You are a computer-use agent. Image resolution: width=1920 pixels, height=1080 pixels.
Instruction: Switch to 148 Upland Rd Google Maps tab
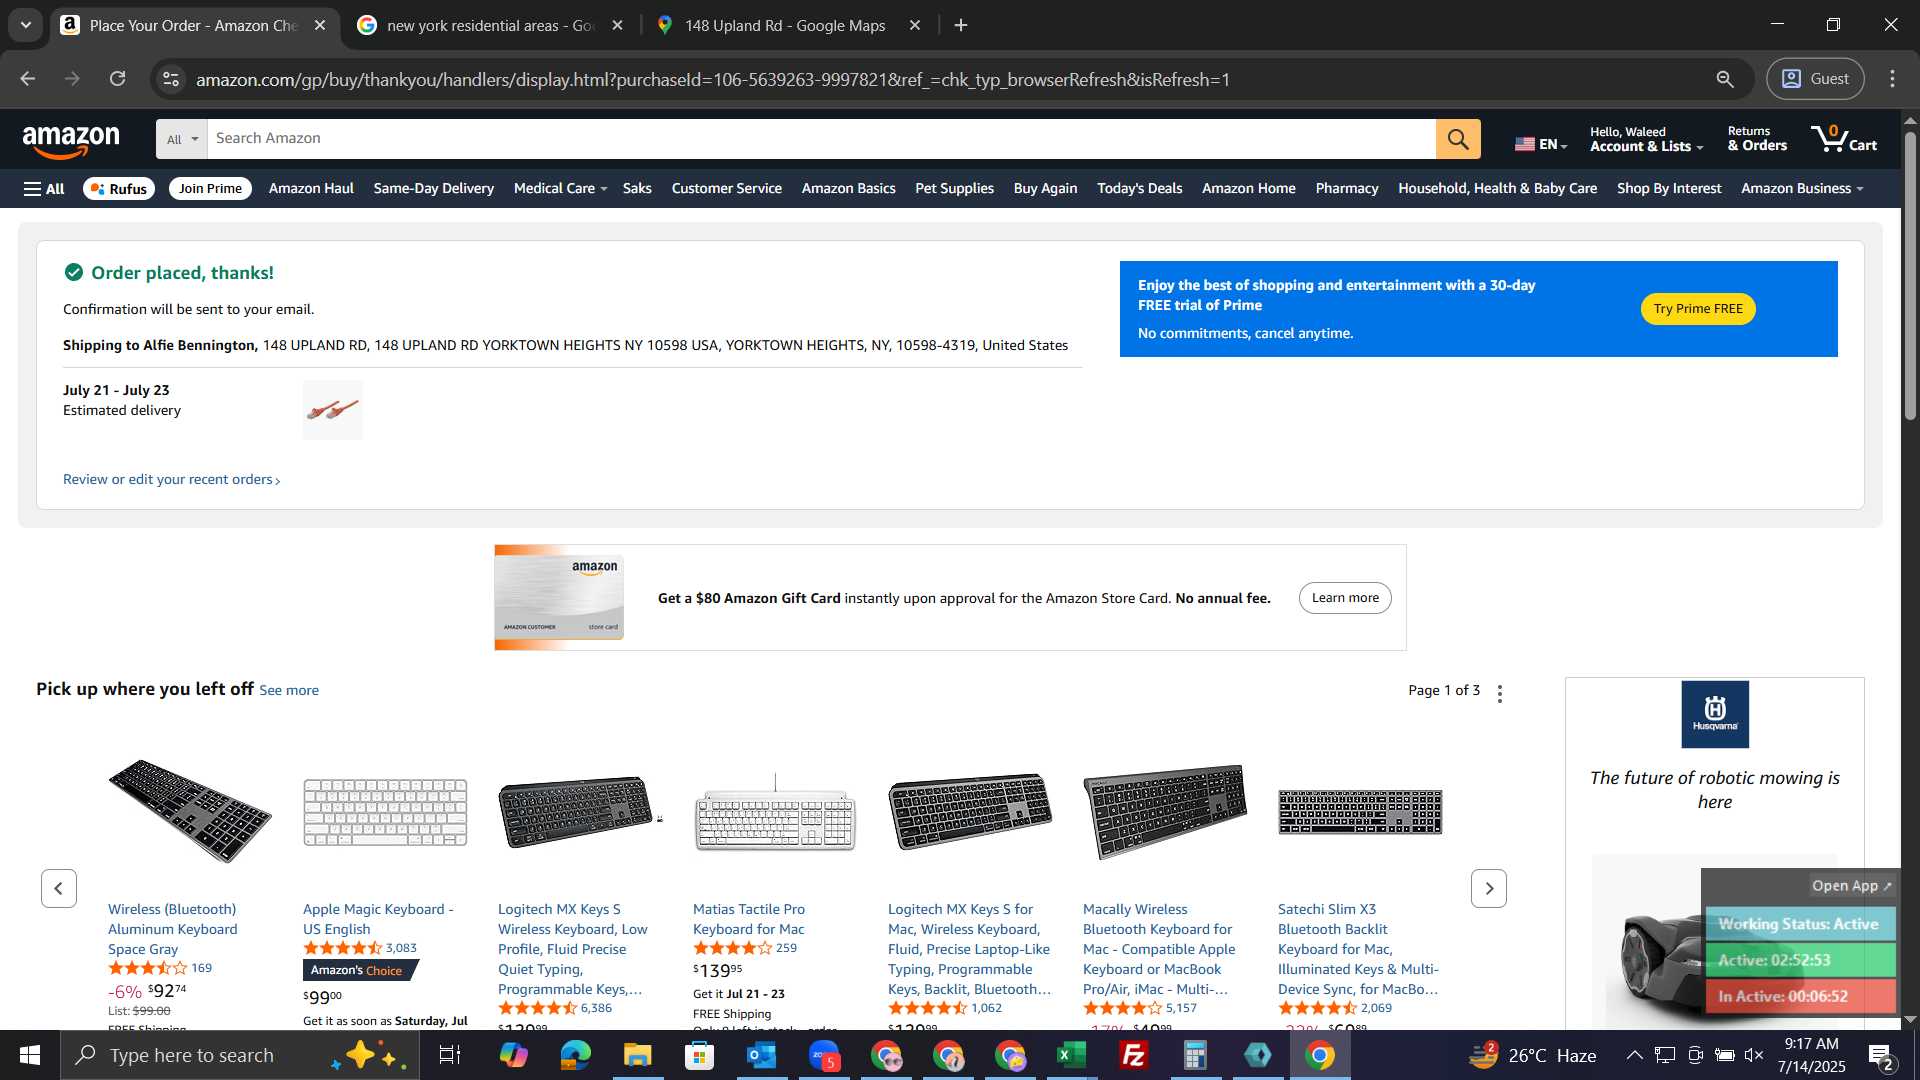tap(784, 25)
